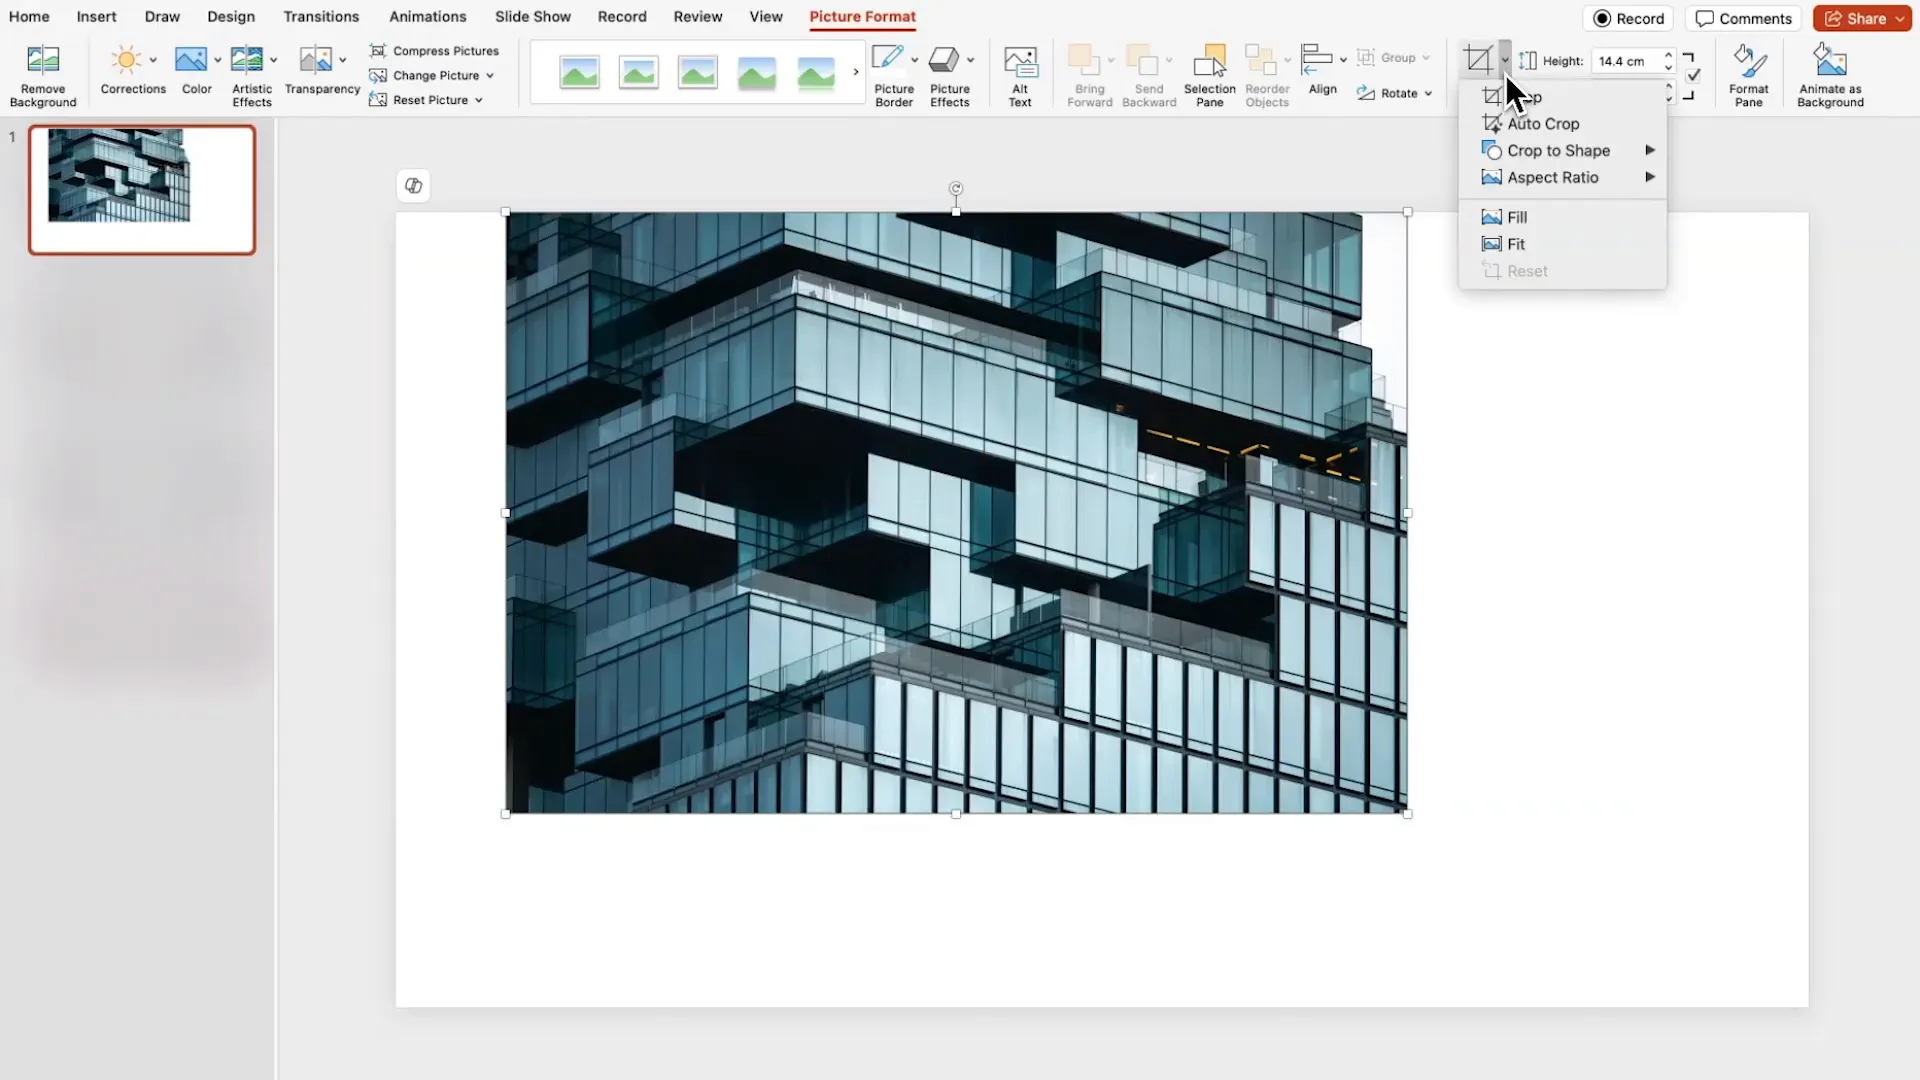Click the Transparency icon
Viewport: 1920px width, 1080px height.
[316, 60]
